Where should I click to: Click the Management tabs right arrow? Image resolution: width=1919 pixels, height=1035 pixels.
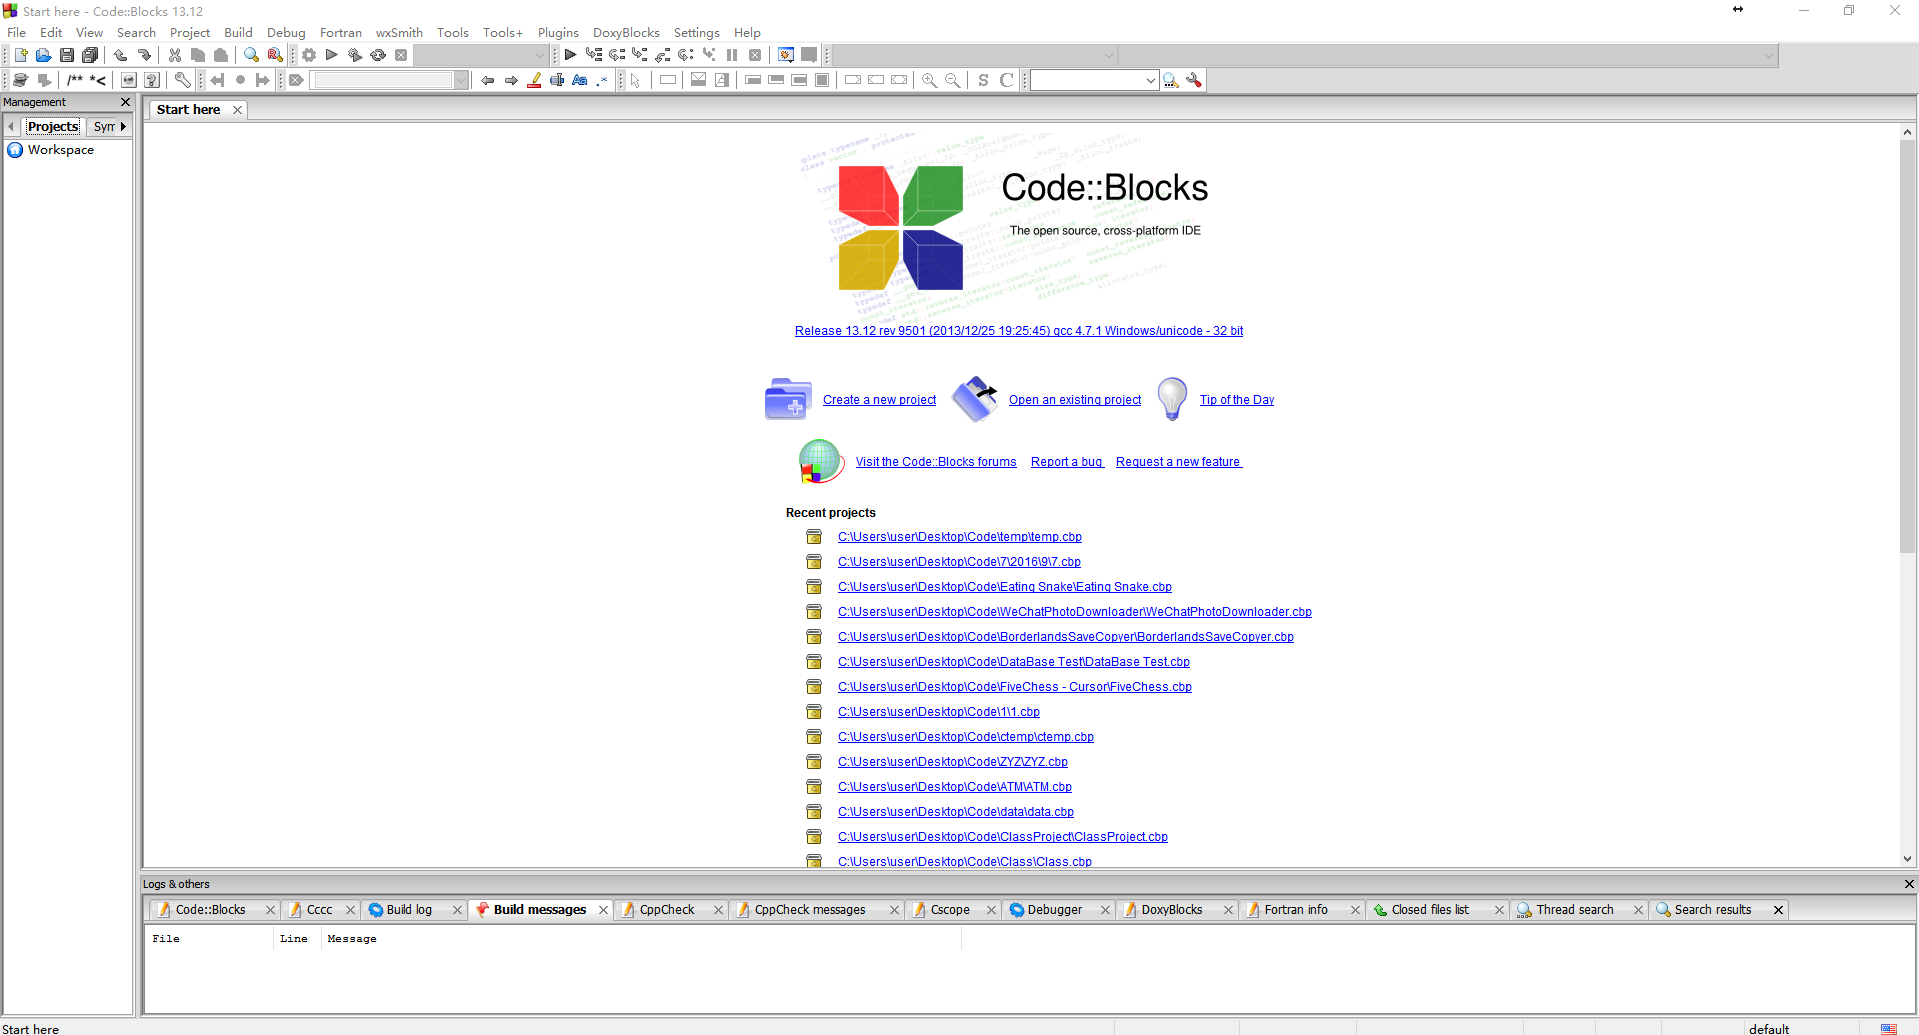[123, 127]
